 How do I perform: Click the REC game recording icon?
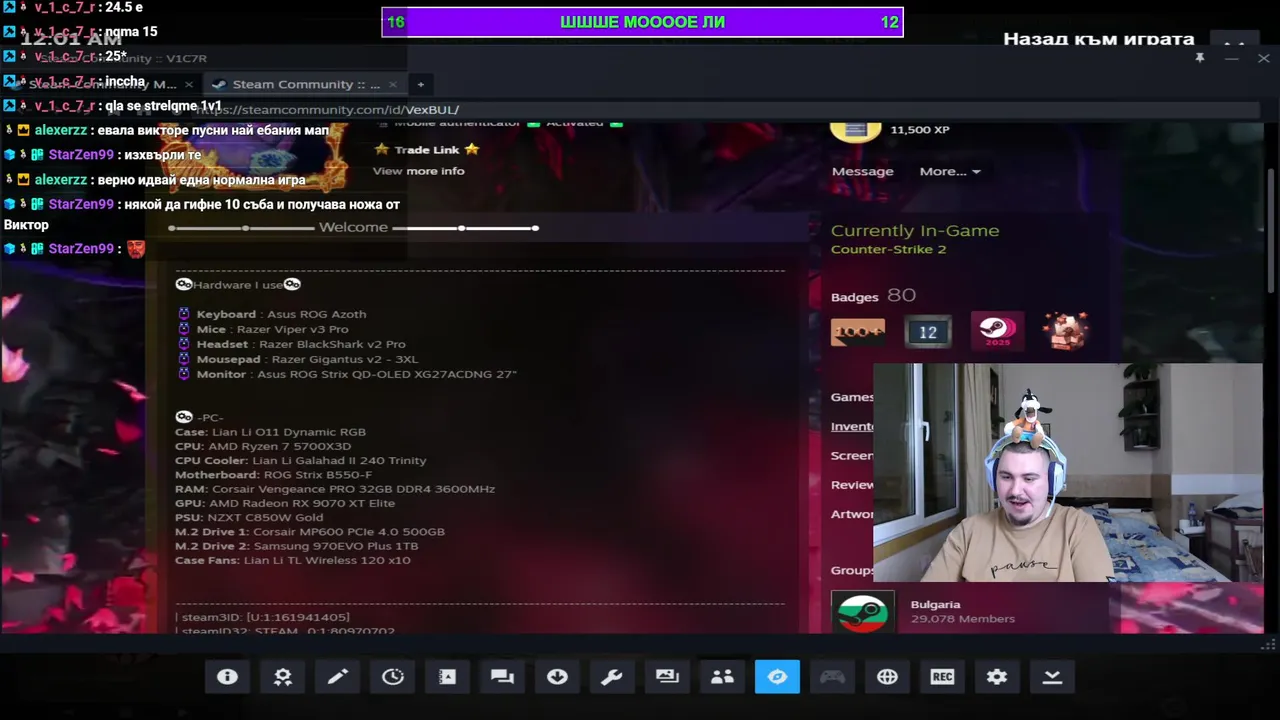pyautogui.click(x=942, y=677)
